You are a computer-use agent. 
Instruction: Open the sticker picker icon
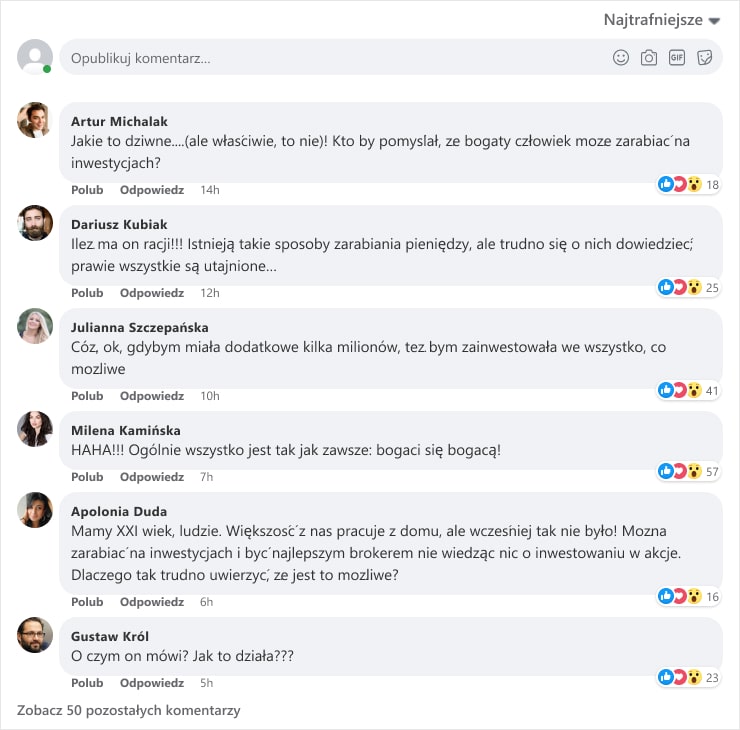[705, 58]
